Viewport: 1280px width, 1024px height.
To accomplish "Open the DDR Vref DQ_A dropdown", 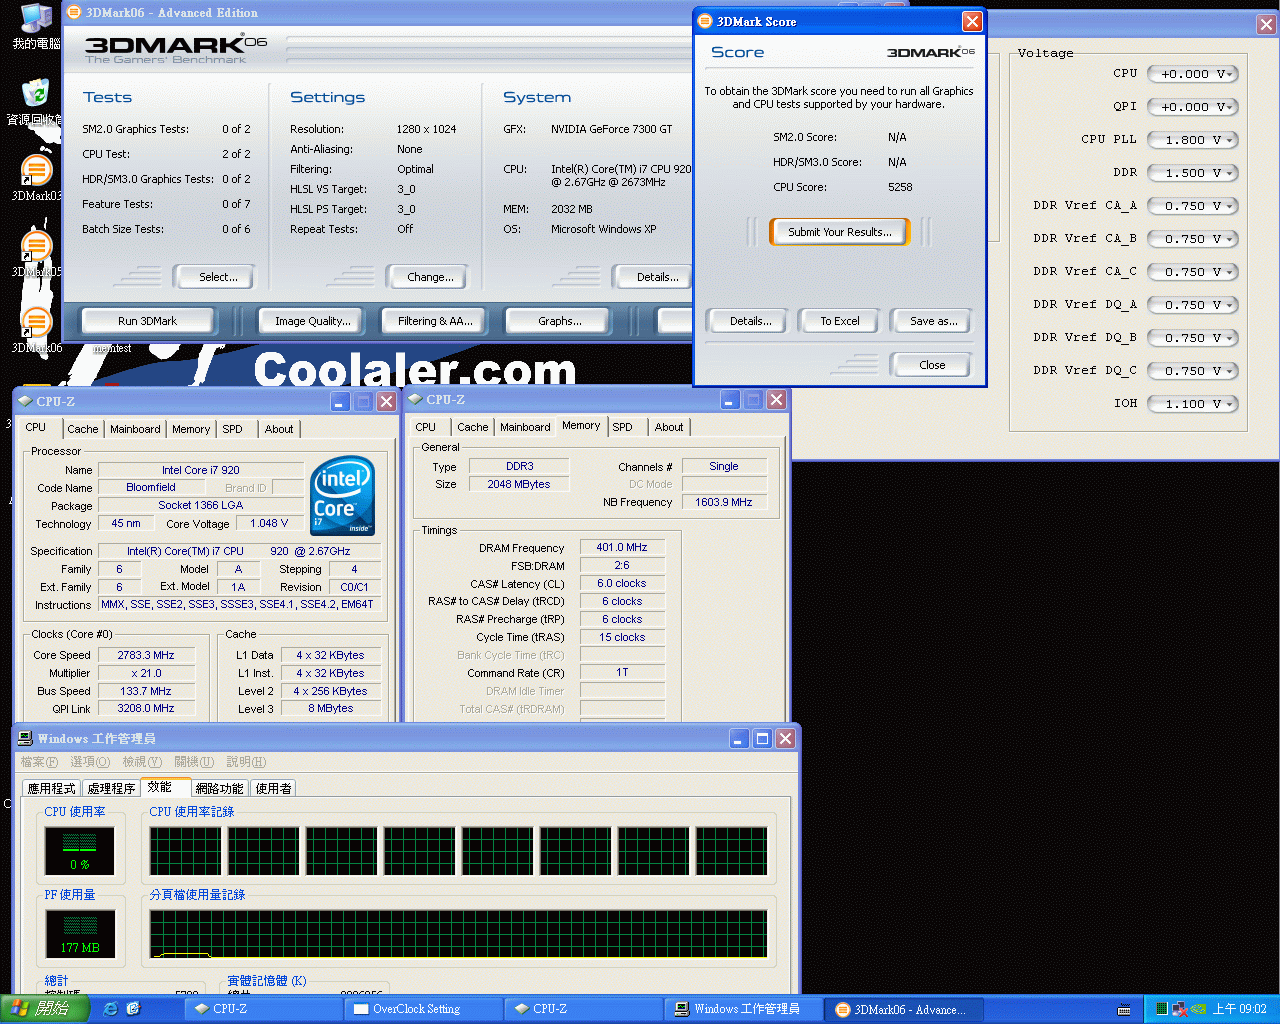I will [1193, 305].
